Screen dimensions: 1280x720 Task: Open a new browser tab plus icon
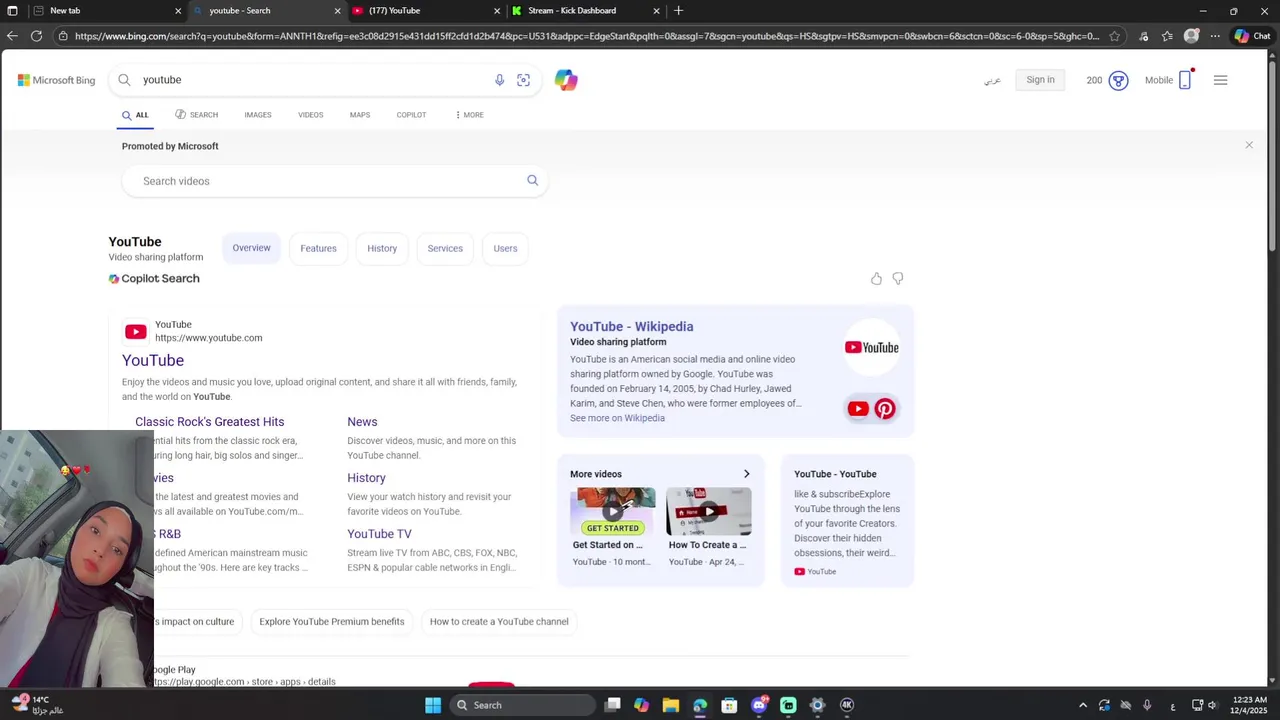(678, 10)
